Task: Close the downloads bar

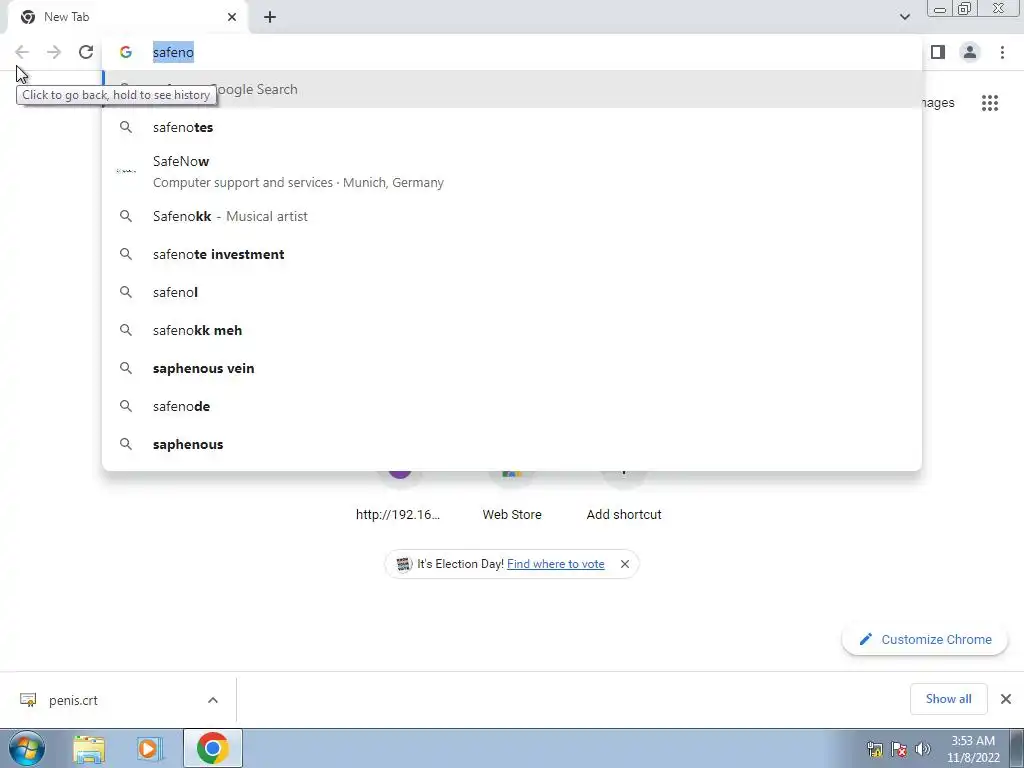Action: pyautogui.click(x=1006, y=699)
